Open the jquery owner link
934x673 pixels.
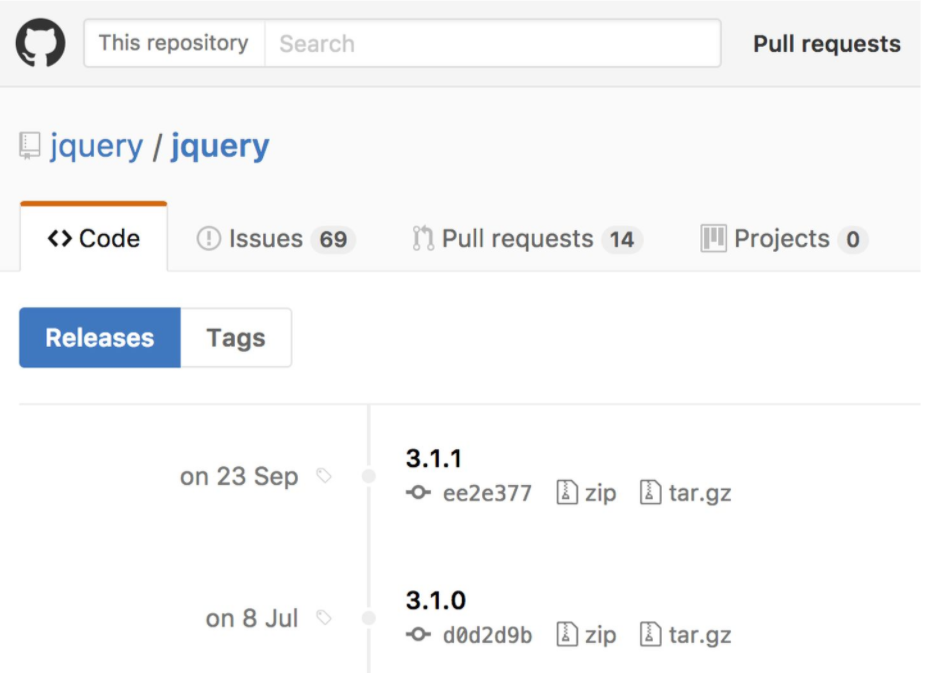pos(96,147)
